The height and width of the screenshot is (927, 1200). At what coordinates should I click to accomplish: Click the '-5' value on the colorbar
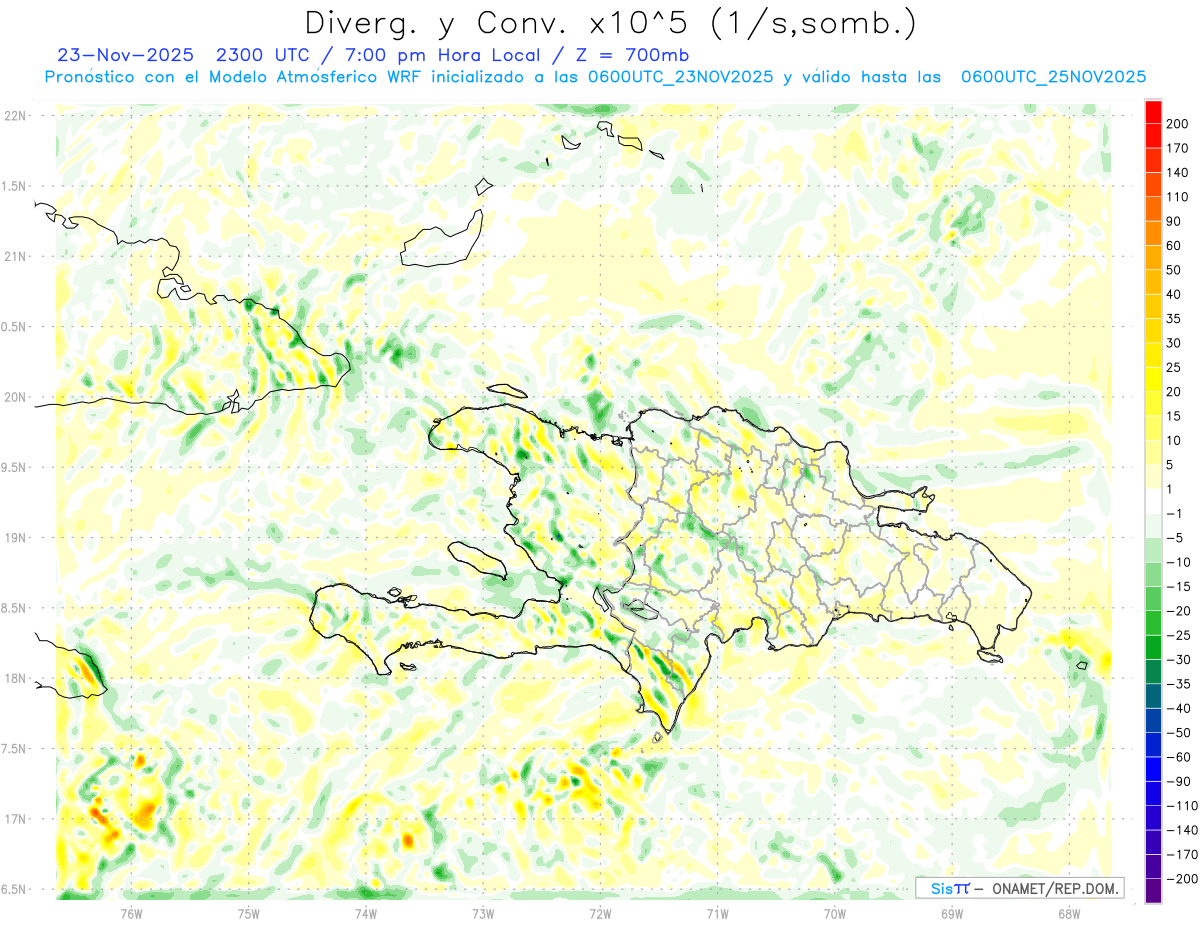coord(1175,538)
